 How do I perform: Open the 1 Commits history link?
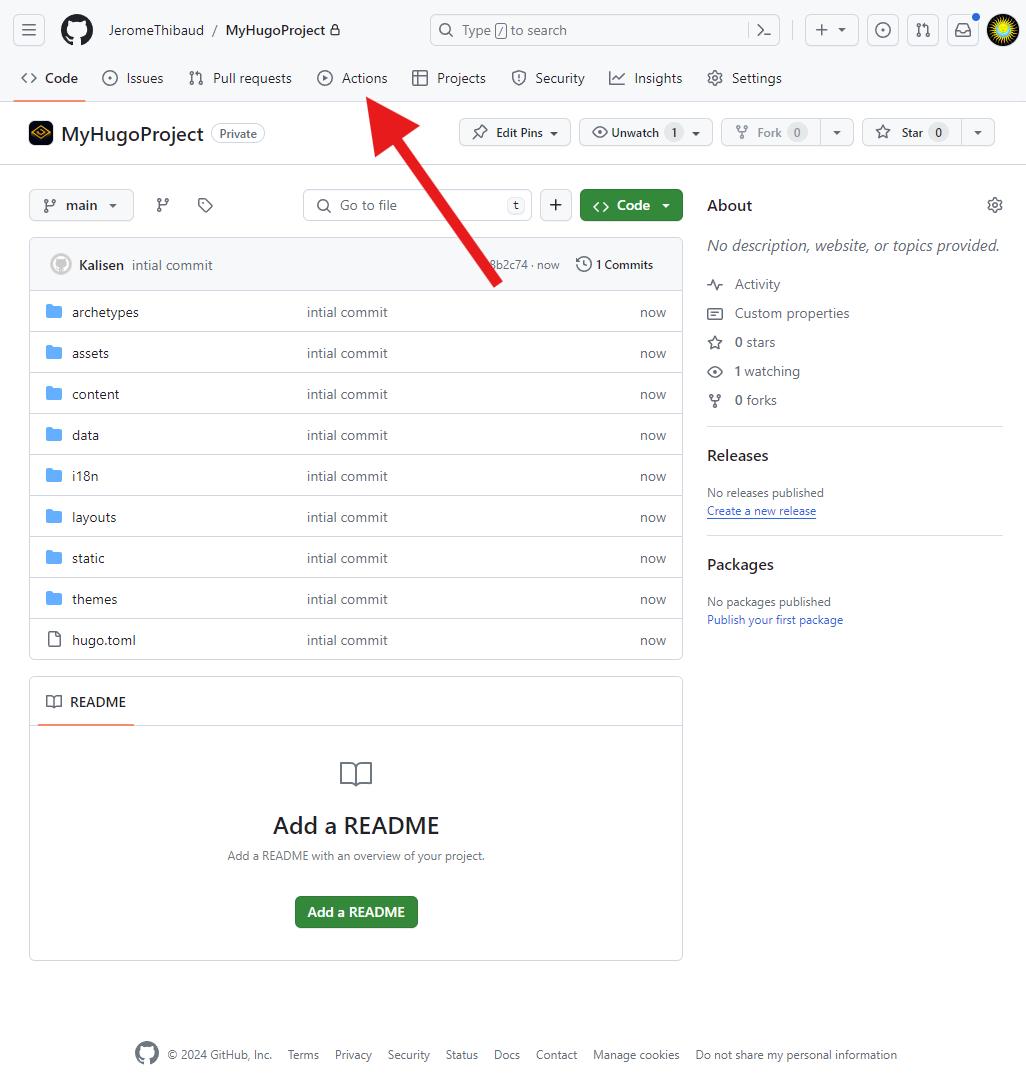614,265
